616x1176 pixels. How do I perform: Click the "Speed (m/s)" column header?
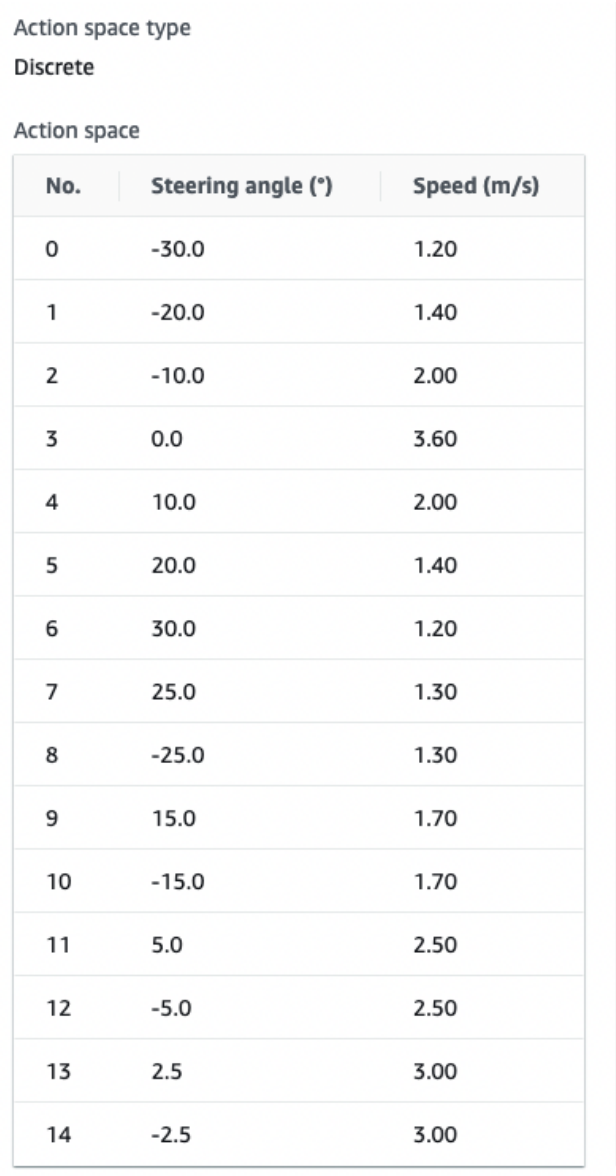(x=476, y=185)
